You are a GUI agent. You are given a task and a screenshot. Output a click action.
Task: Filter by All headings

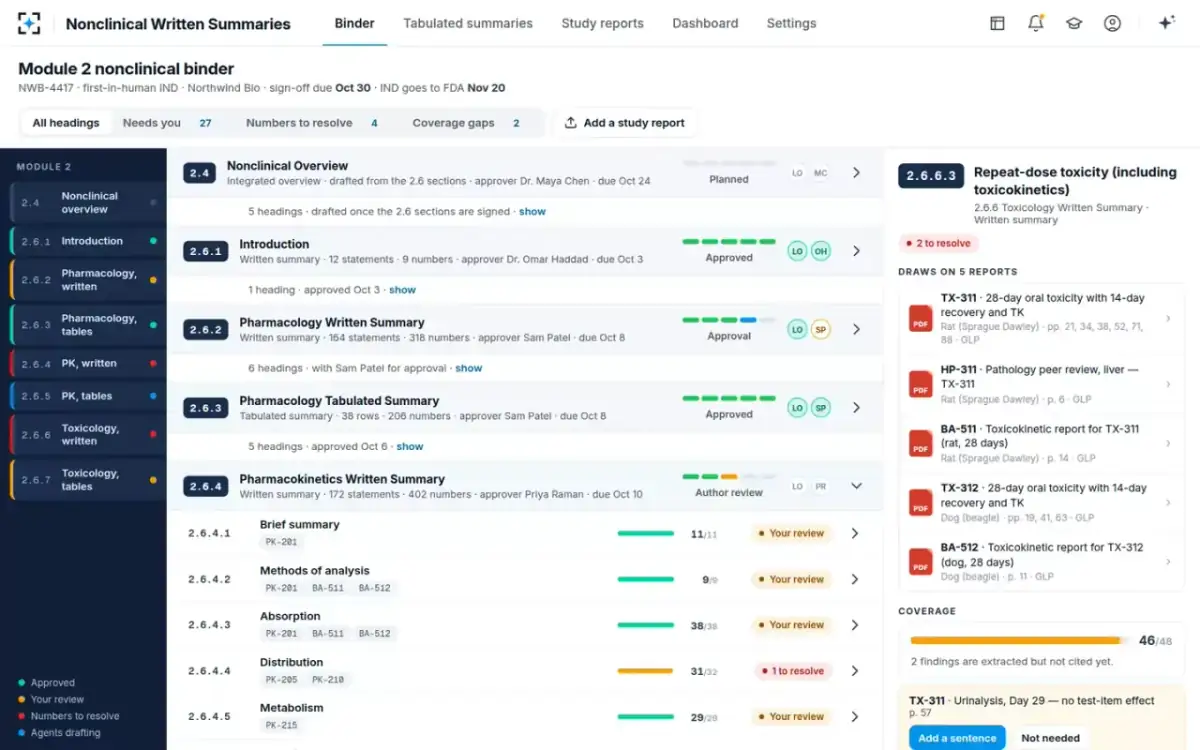(66, 123)
